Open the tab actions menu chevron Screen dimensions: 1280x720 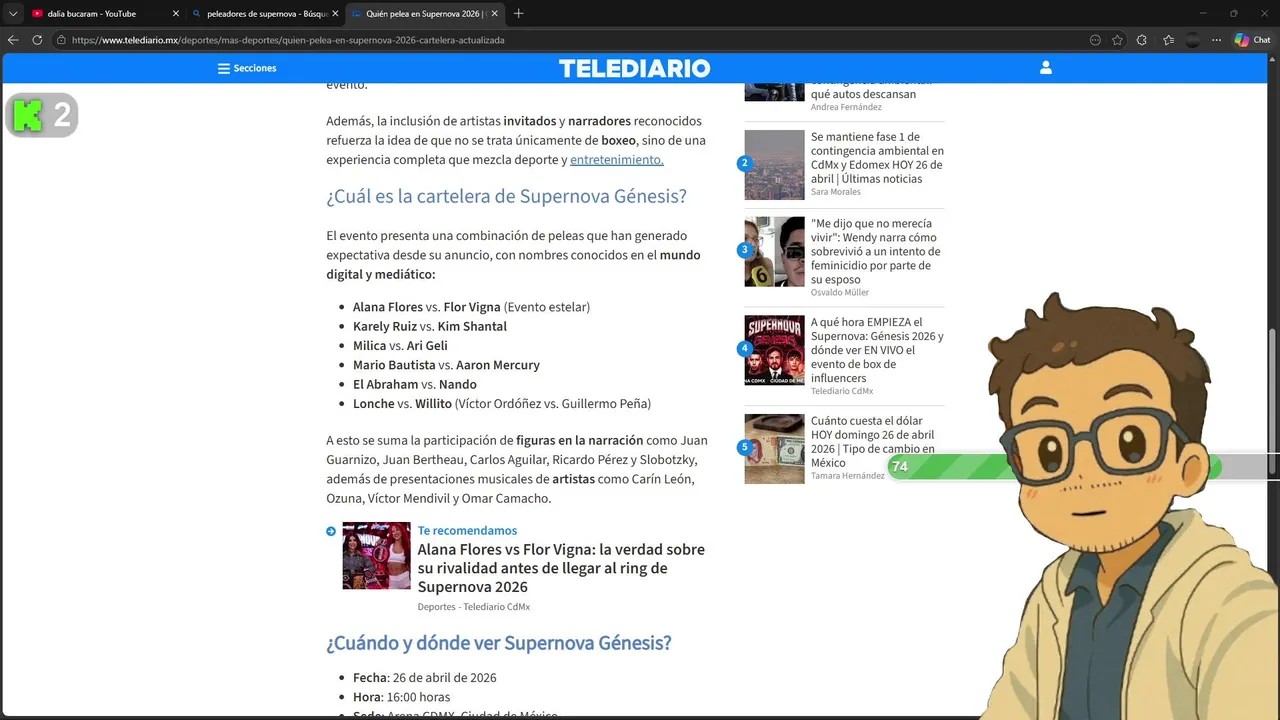(x=13, y=14)
